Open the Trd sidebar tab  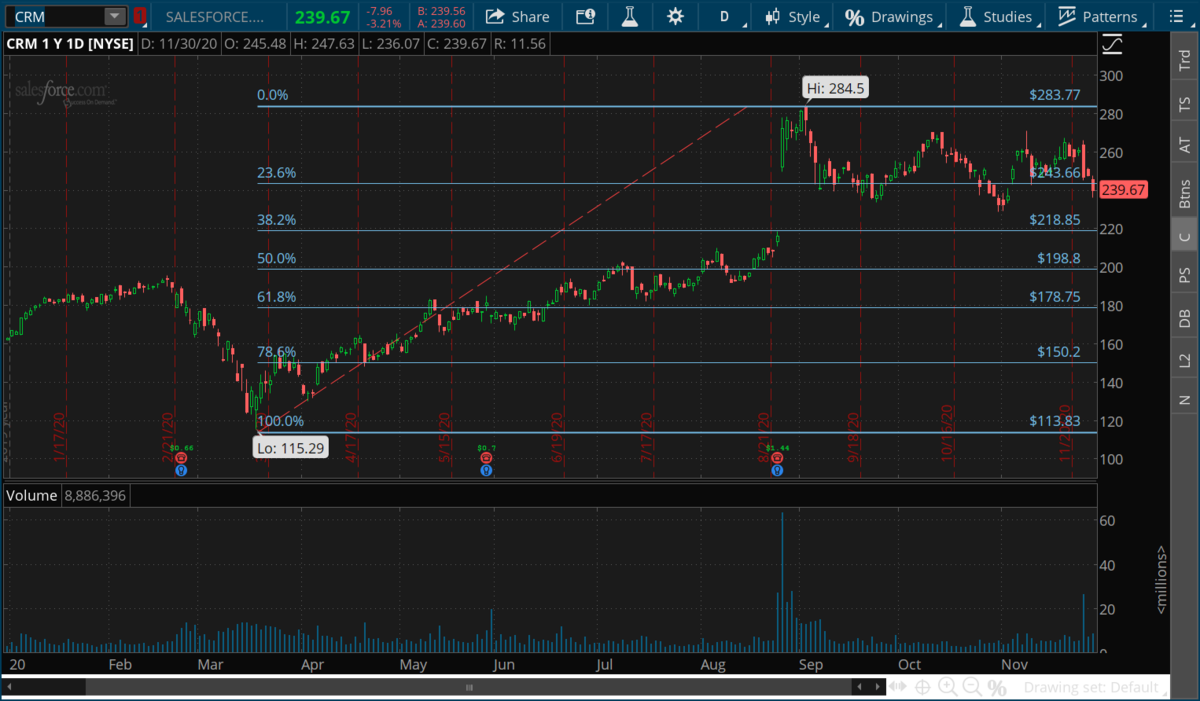(1185, 60)
